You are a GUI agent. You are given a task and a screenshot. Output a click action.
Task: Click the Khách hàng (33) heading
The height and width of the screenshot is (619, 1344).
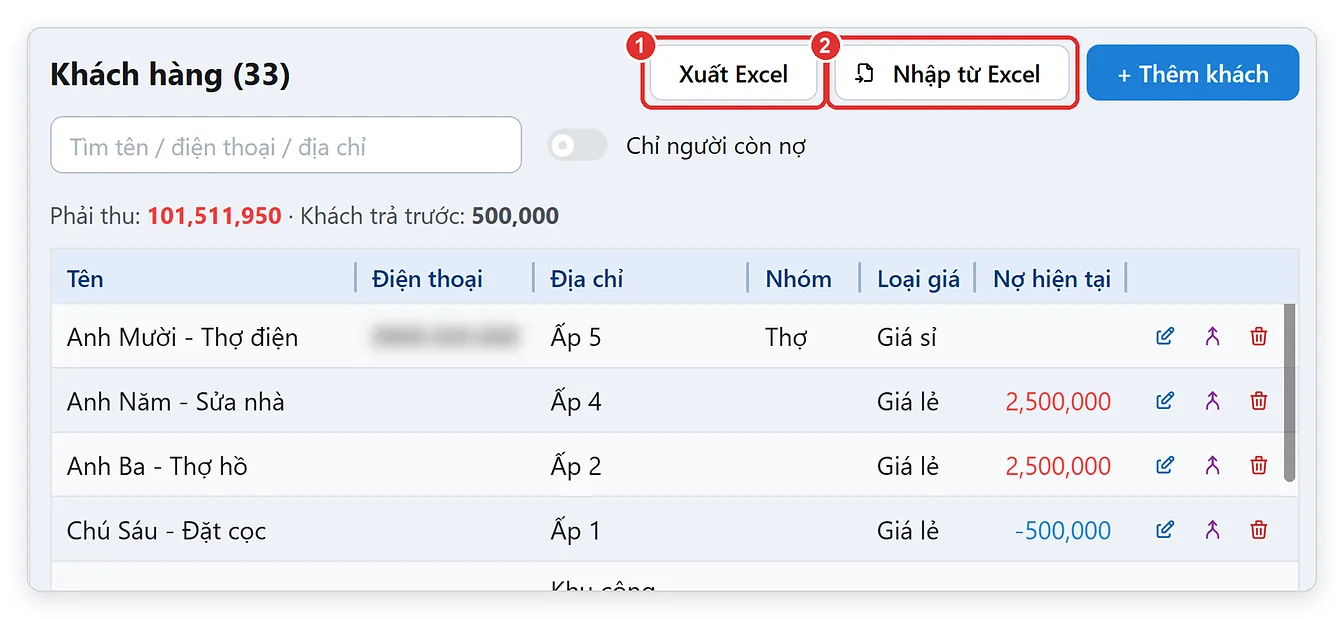[x=170, y=74]
